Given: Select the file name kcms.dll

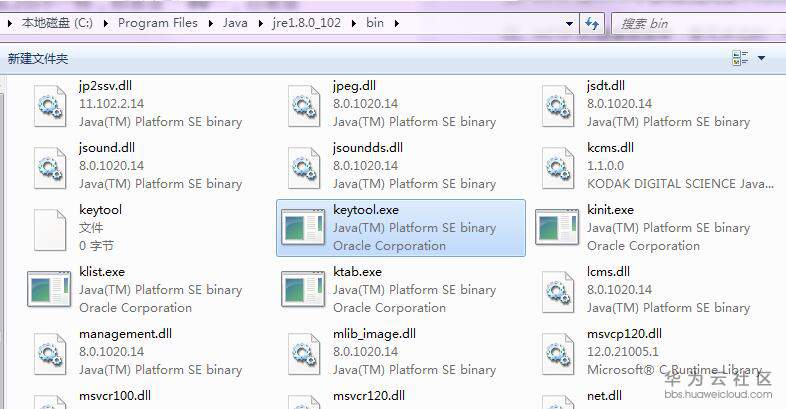Looking at the screenshot, I should point(611,148).
